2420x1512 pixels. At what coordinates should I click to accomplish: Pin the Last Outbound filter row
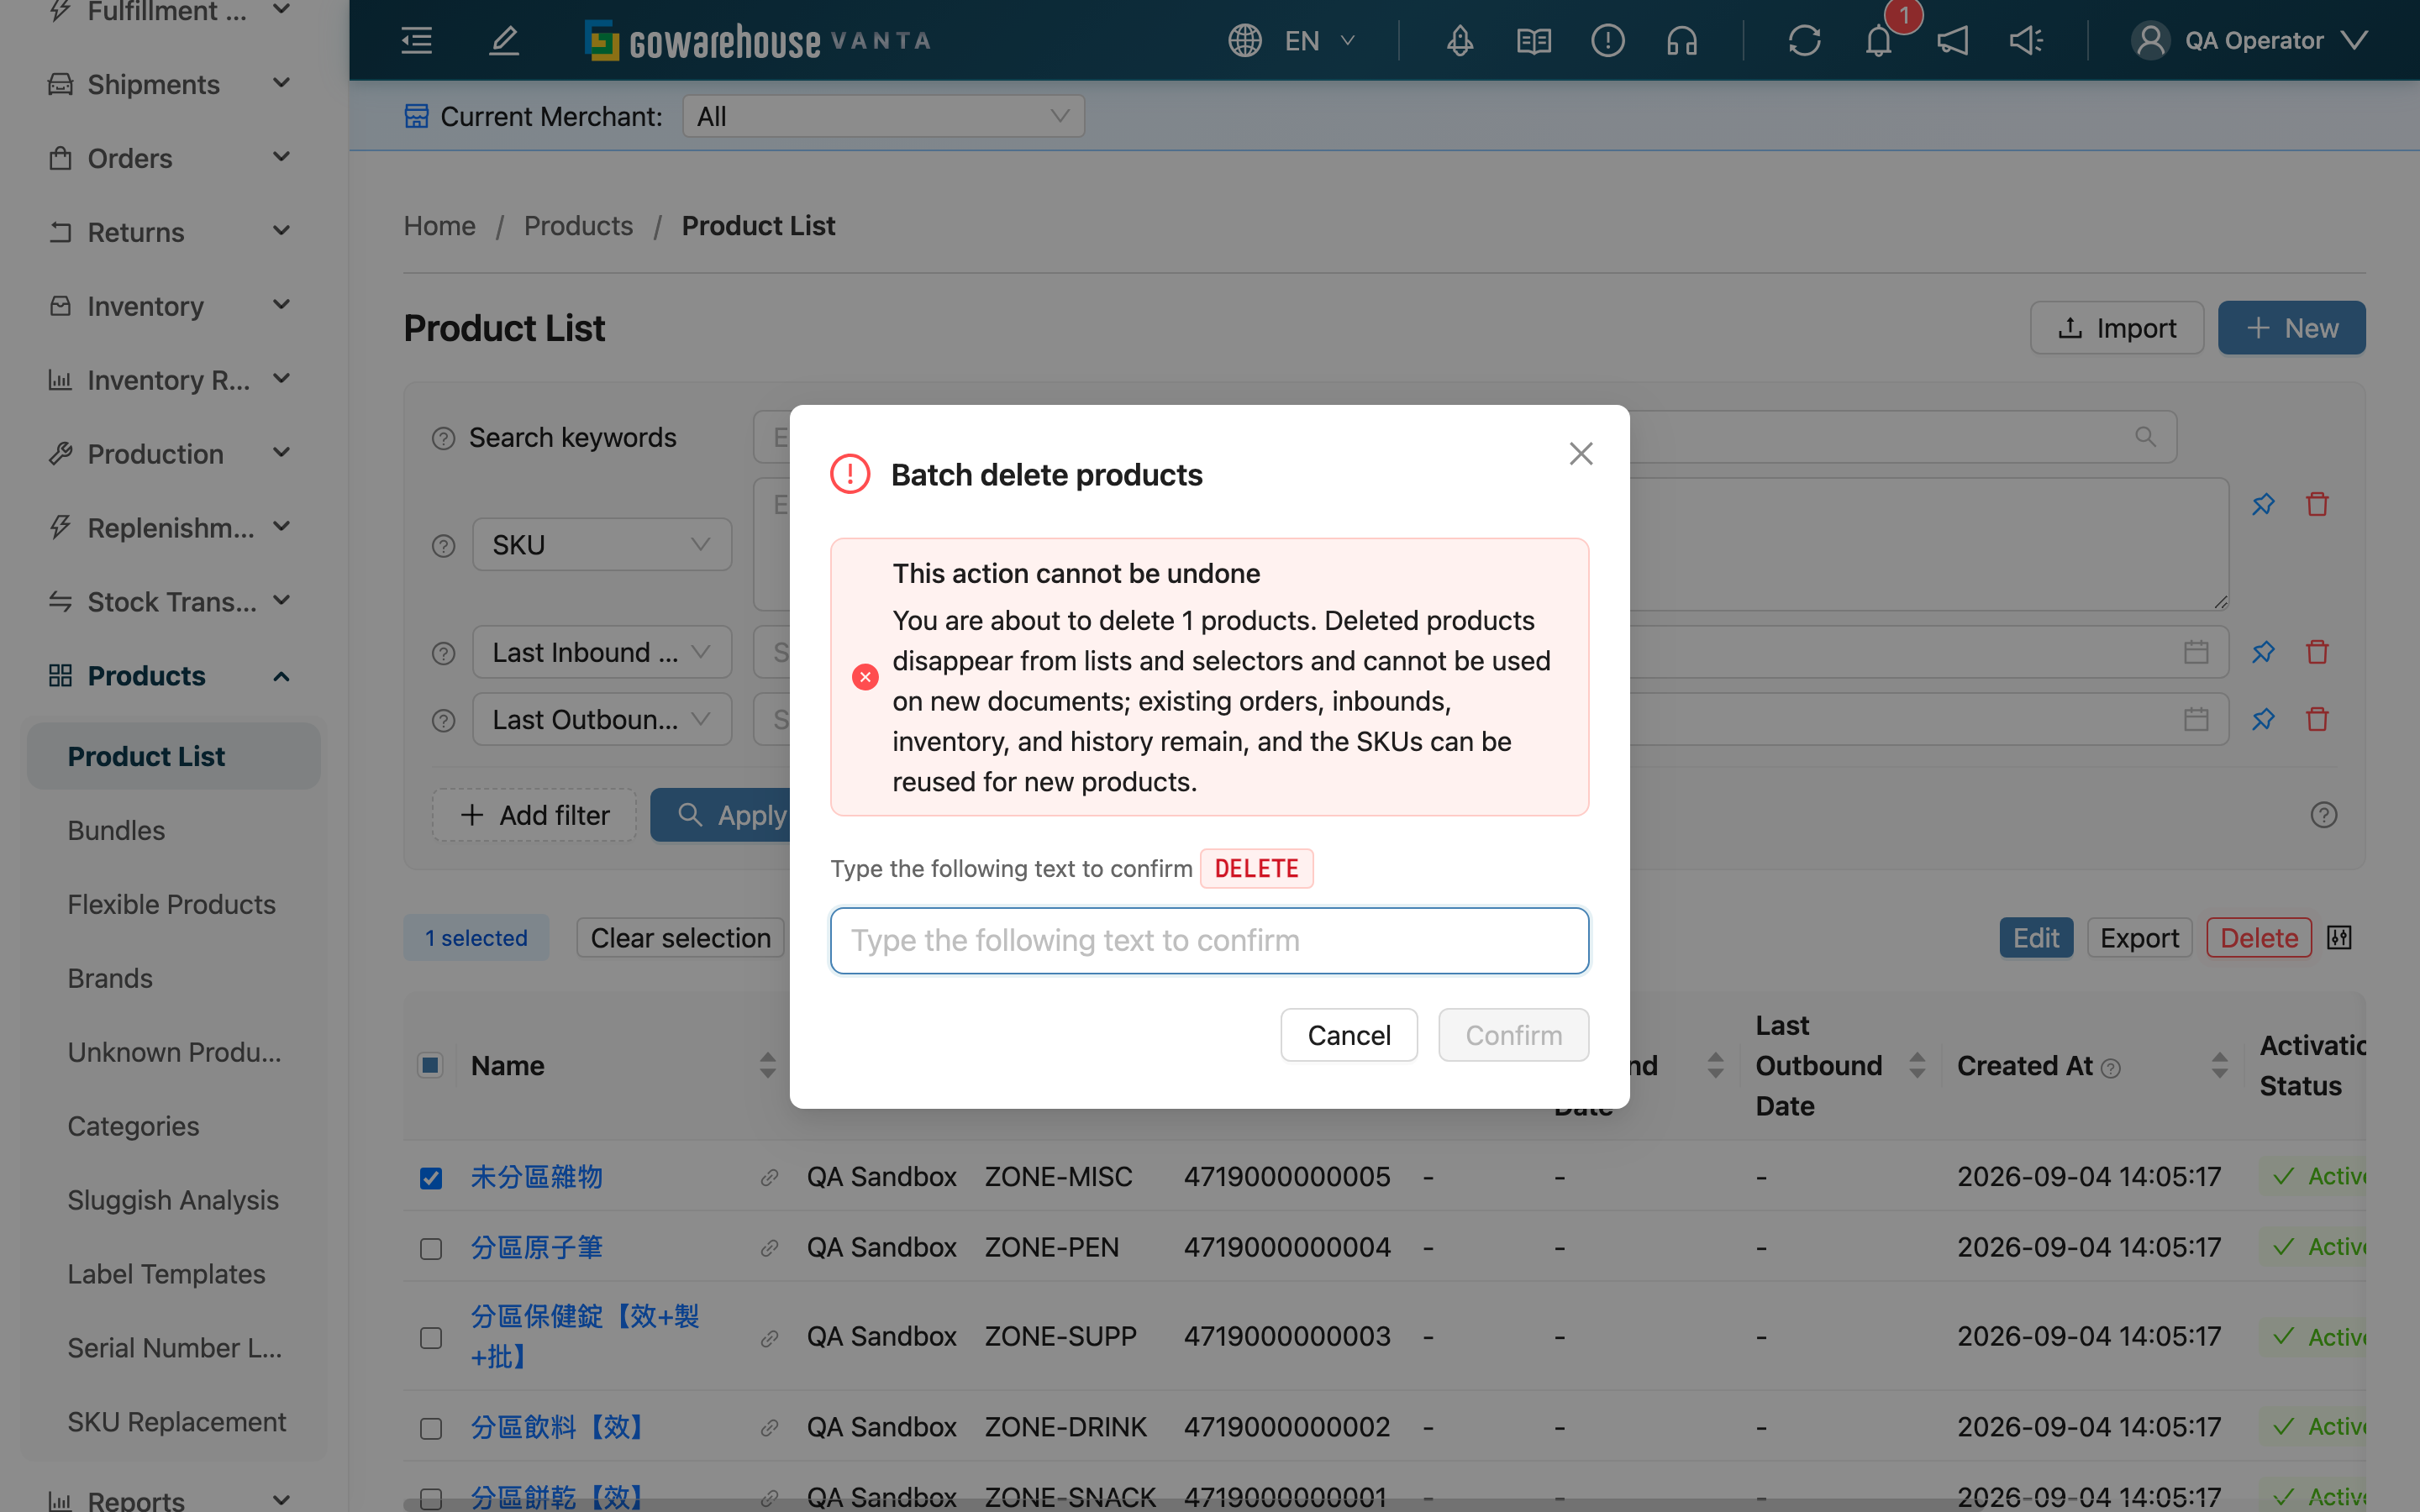2263,719
